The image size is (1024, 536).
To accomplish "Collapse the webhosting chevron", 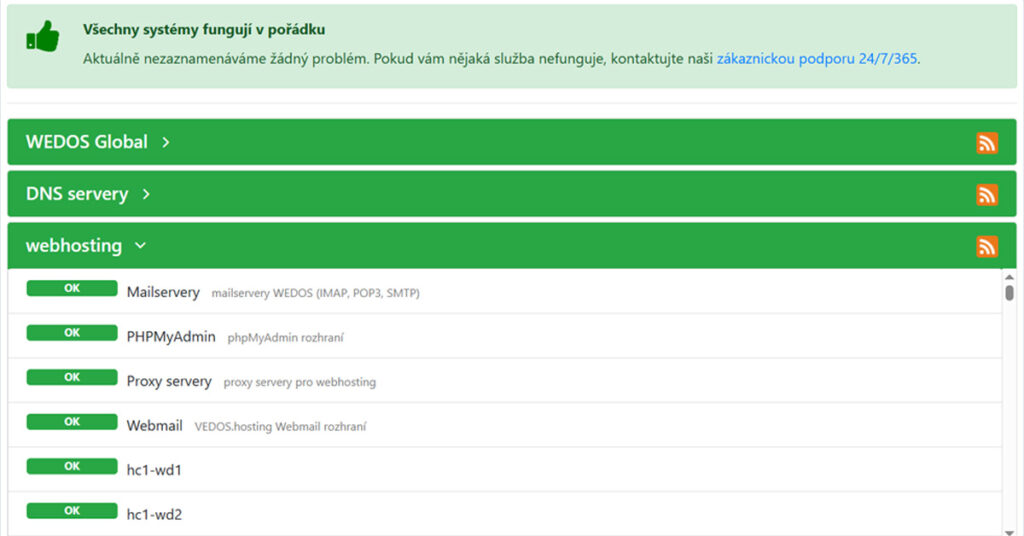I will 140,246.
